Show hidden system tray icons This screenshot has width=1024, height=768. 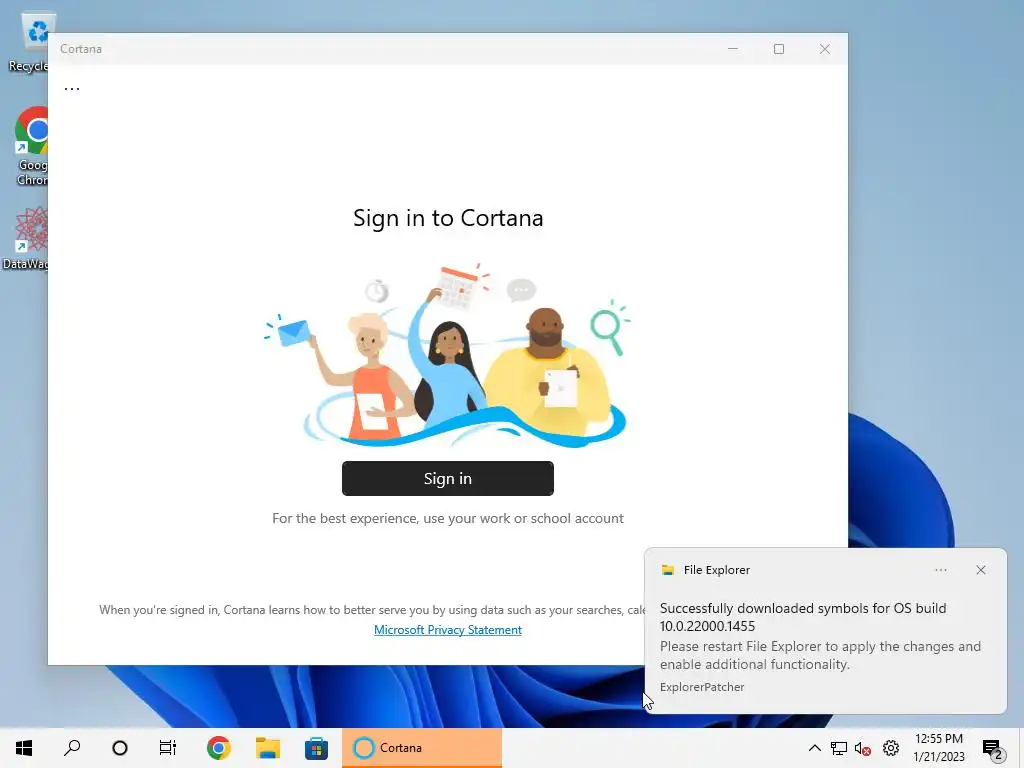click(x=814, y=748)
